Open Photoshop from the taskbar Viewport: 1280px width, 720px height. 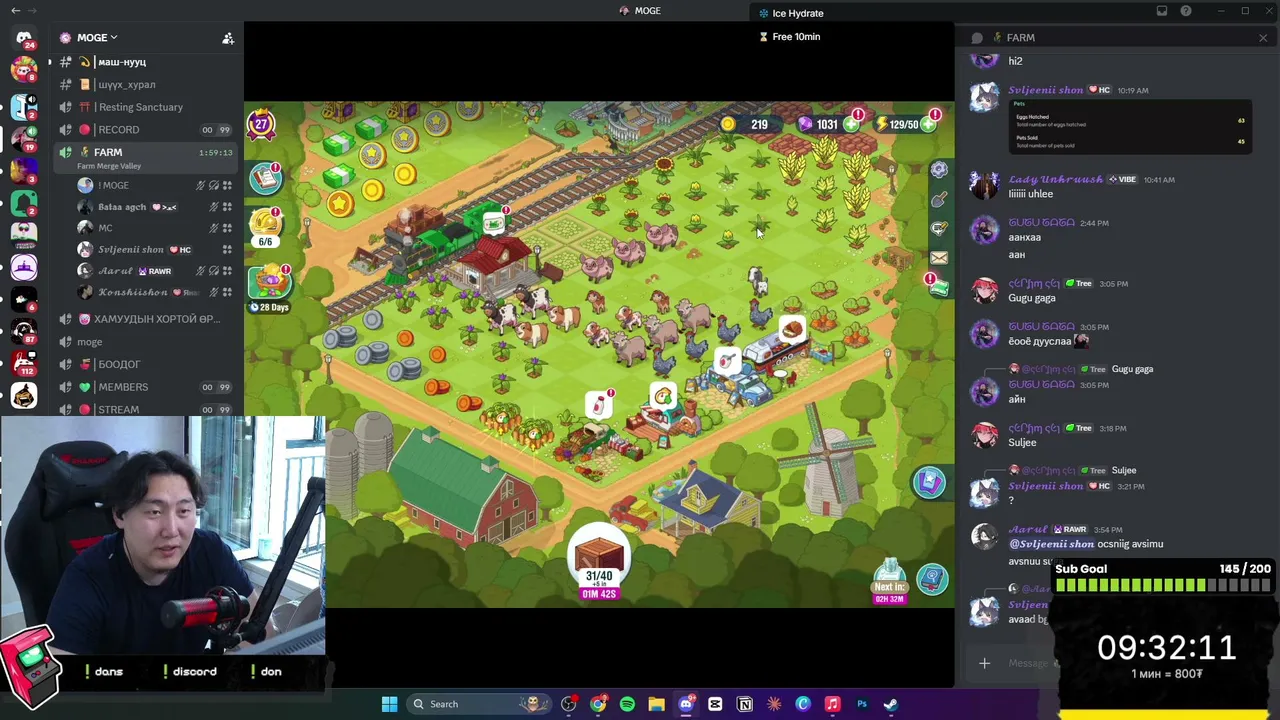point(862,704)
